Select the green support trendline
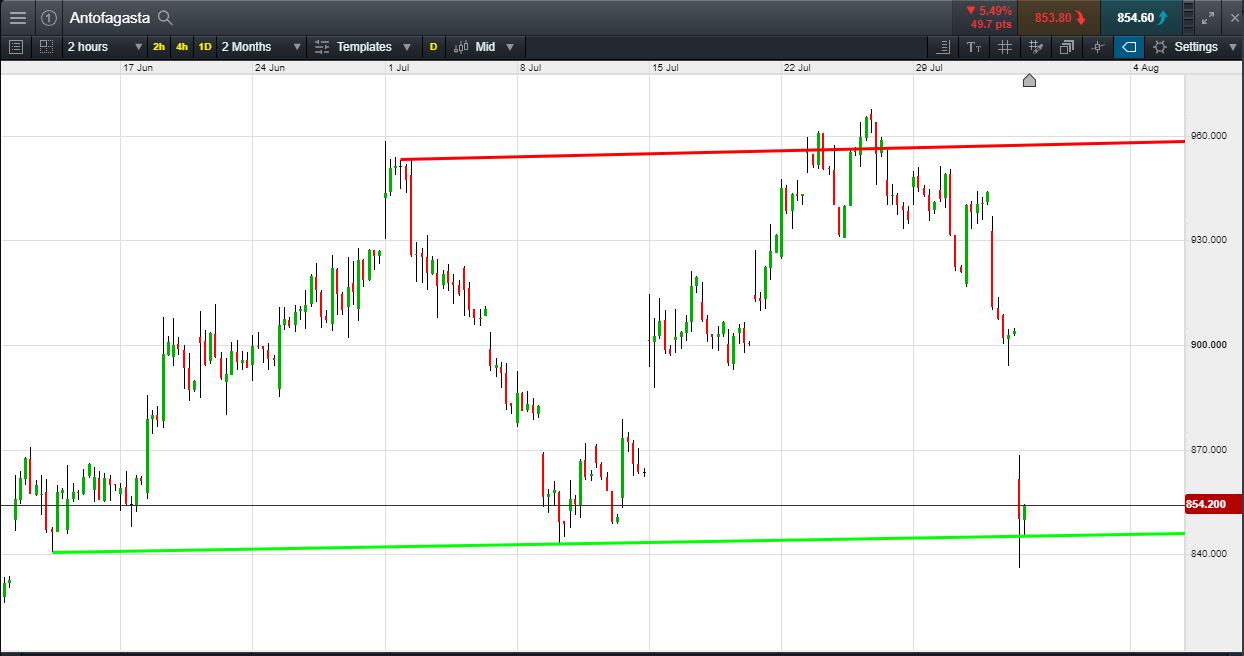 click(618, 543)
